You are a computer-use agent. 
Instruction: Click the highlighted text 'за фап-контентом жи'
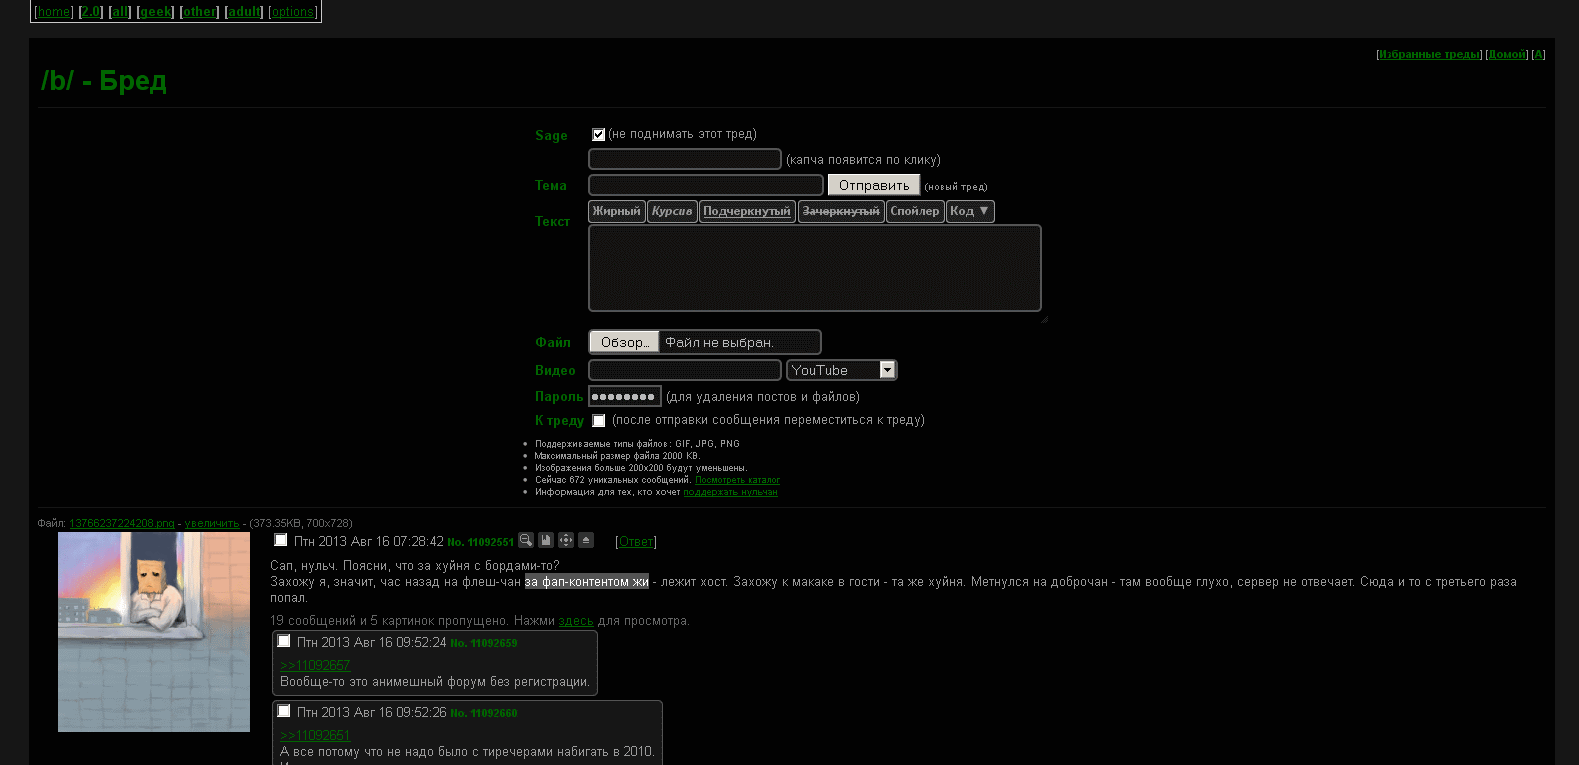(x=587, y=582)
